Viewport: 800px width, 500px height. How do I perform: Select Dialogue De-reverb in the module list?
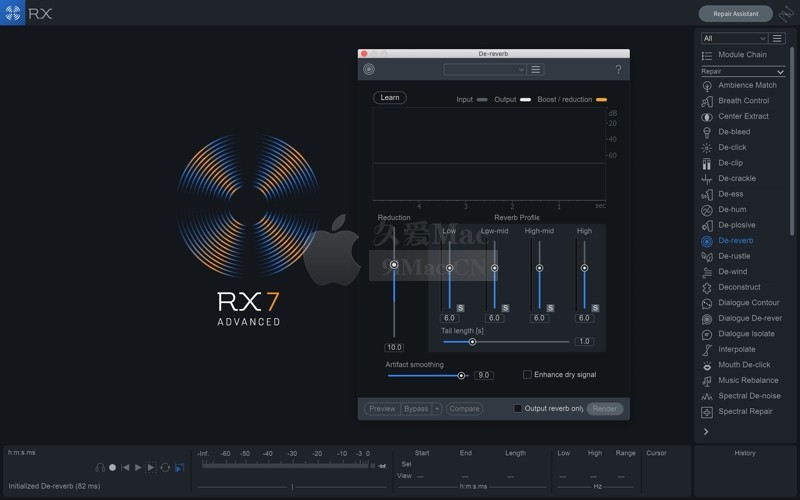(x=750, y=318)
